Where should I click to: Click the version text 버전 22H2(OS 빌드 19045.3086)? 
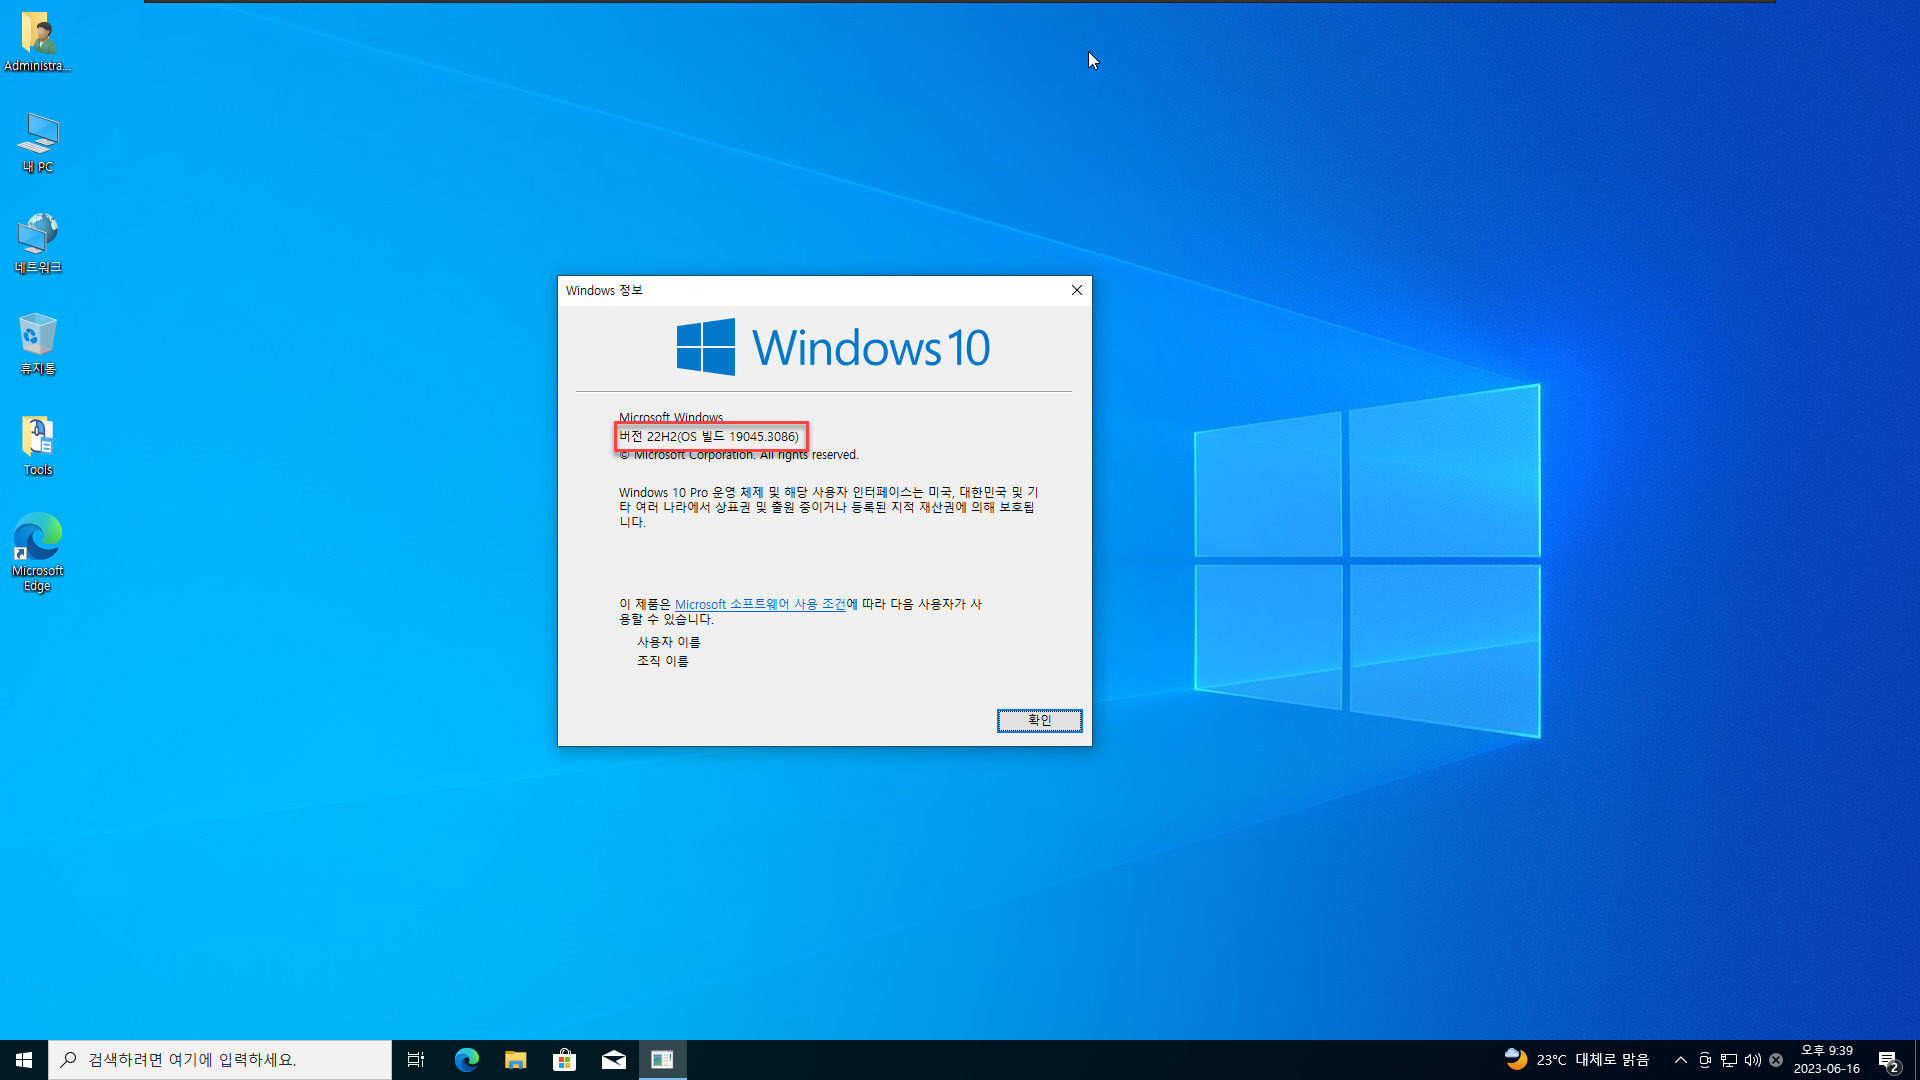point(709,436)
